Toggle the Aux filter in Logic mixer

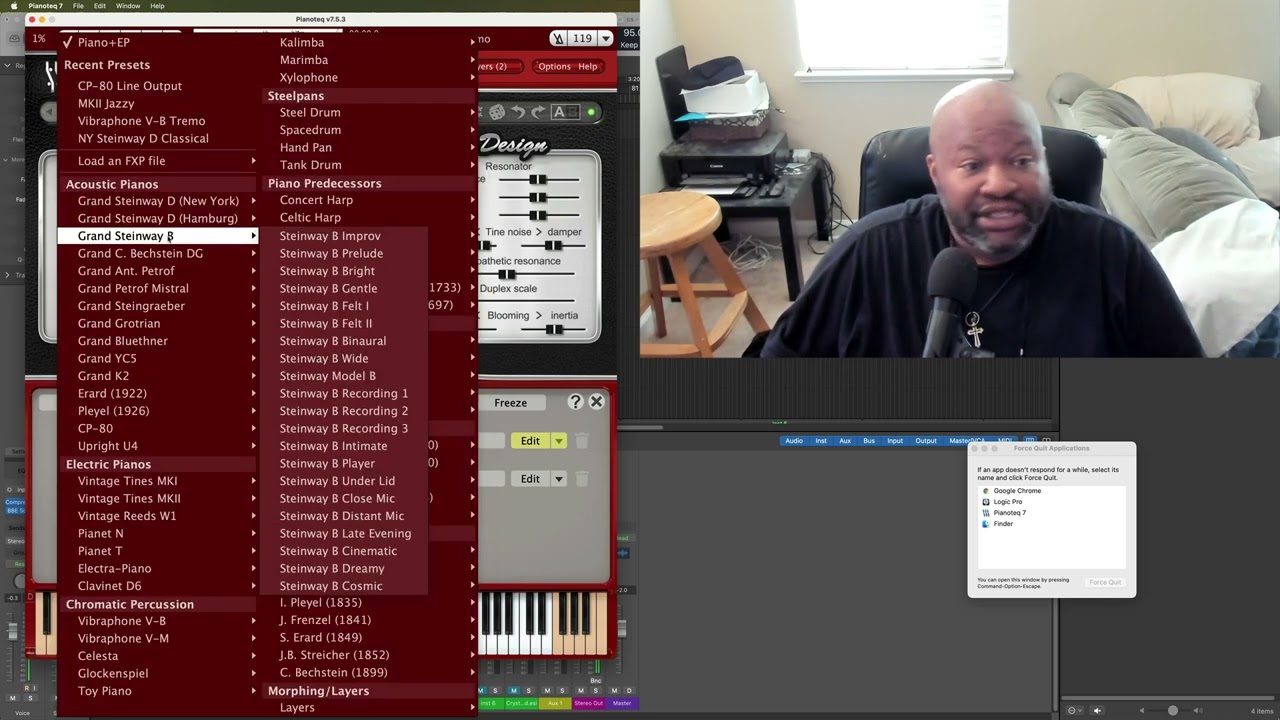pos(845,441)
